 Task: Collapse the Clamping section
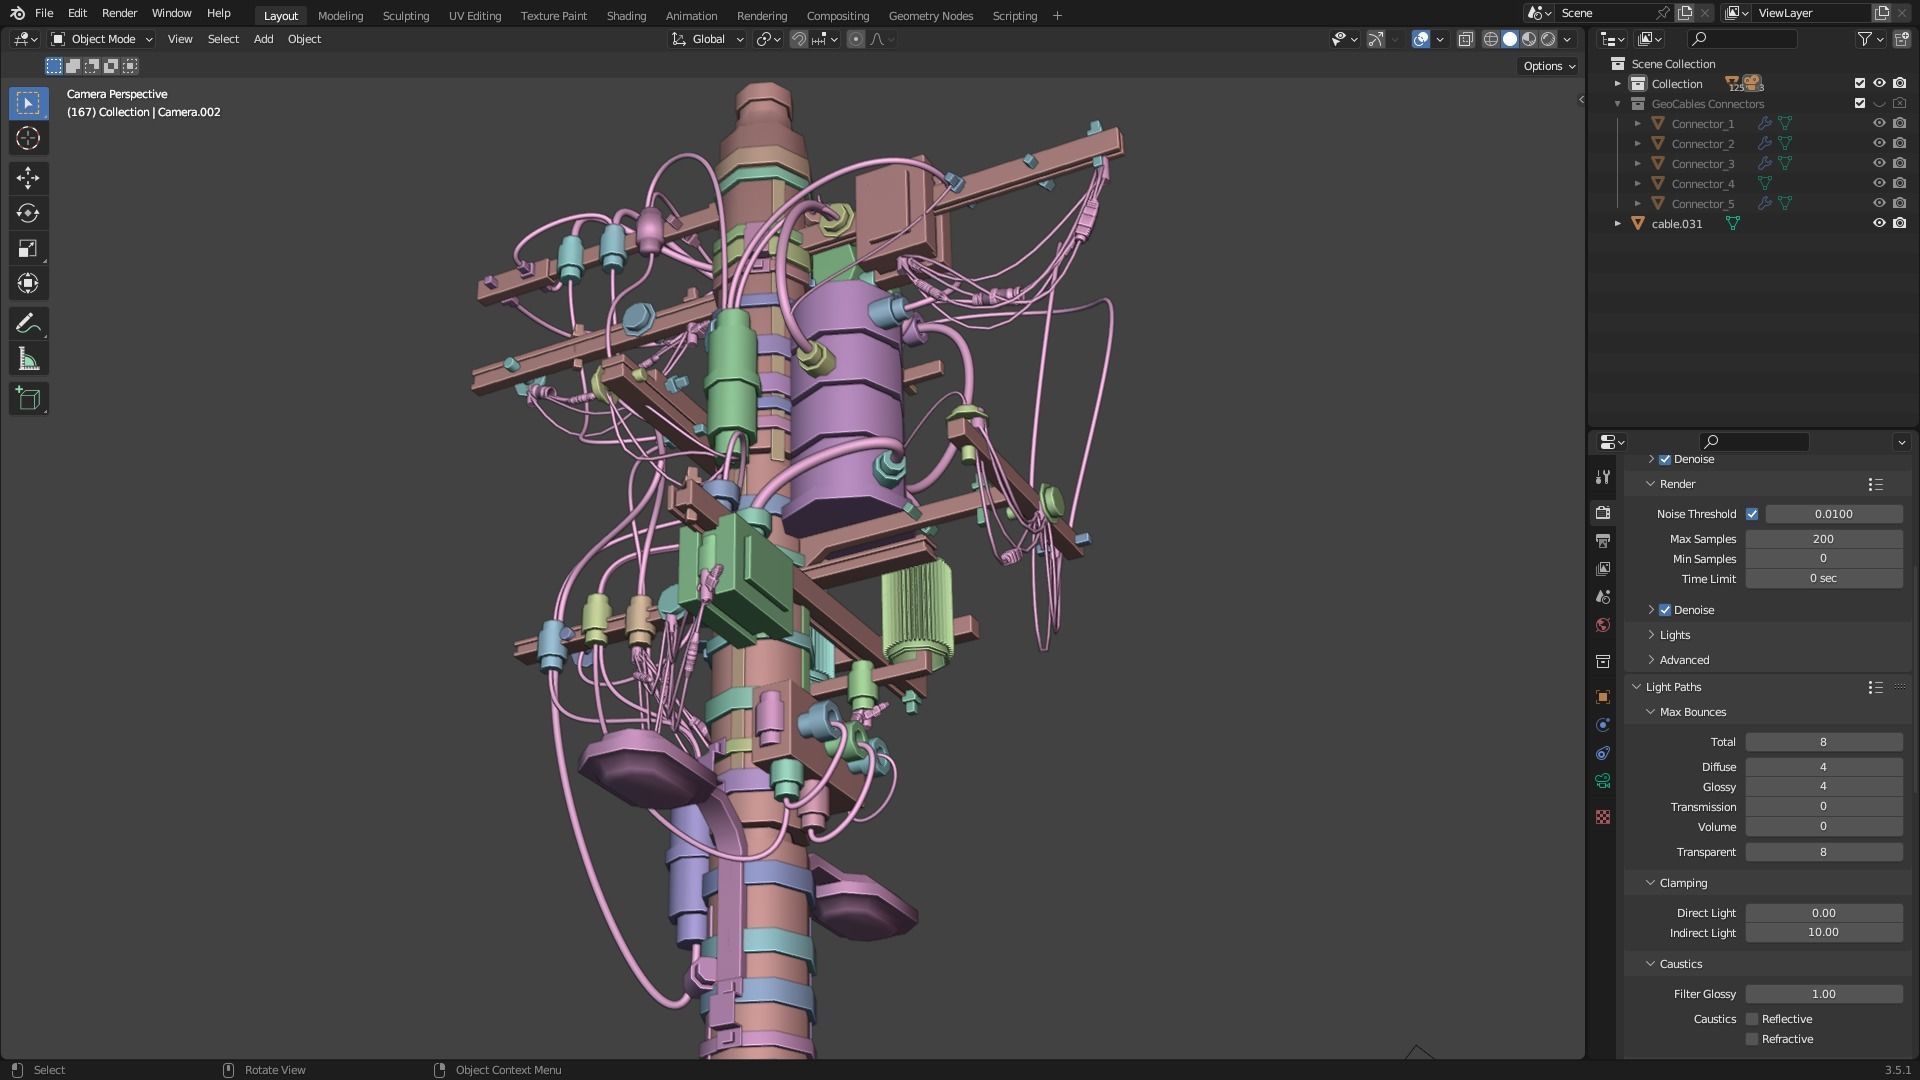coord(1683,883)
